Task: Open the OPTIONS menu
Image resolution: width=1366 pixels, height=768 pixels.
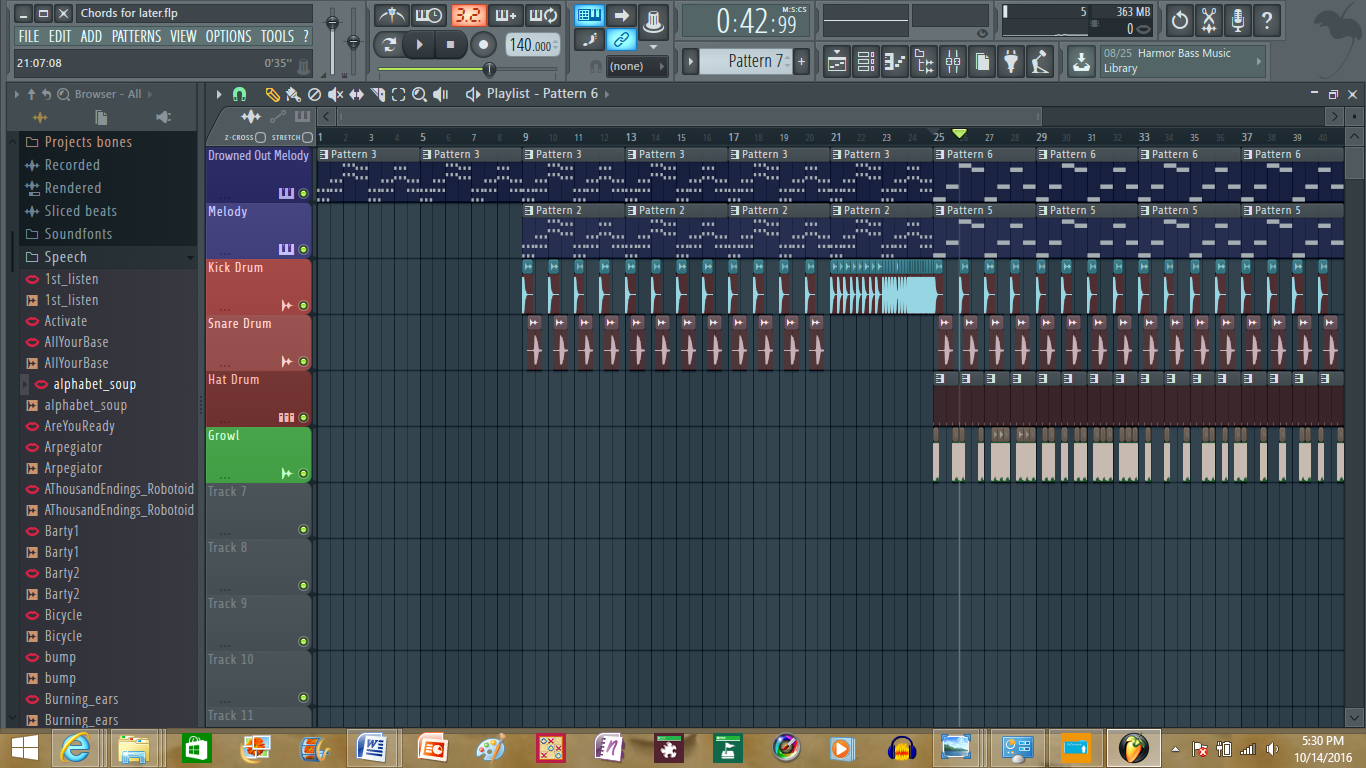Action: (x=229, y=36)
